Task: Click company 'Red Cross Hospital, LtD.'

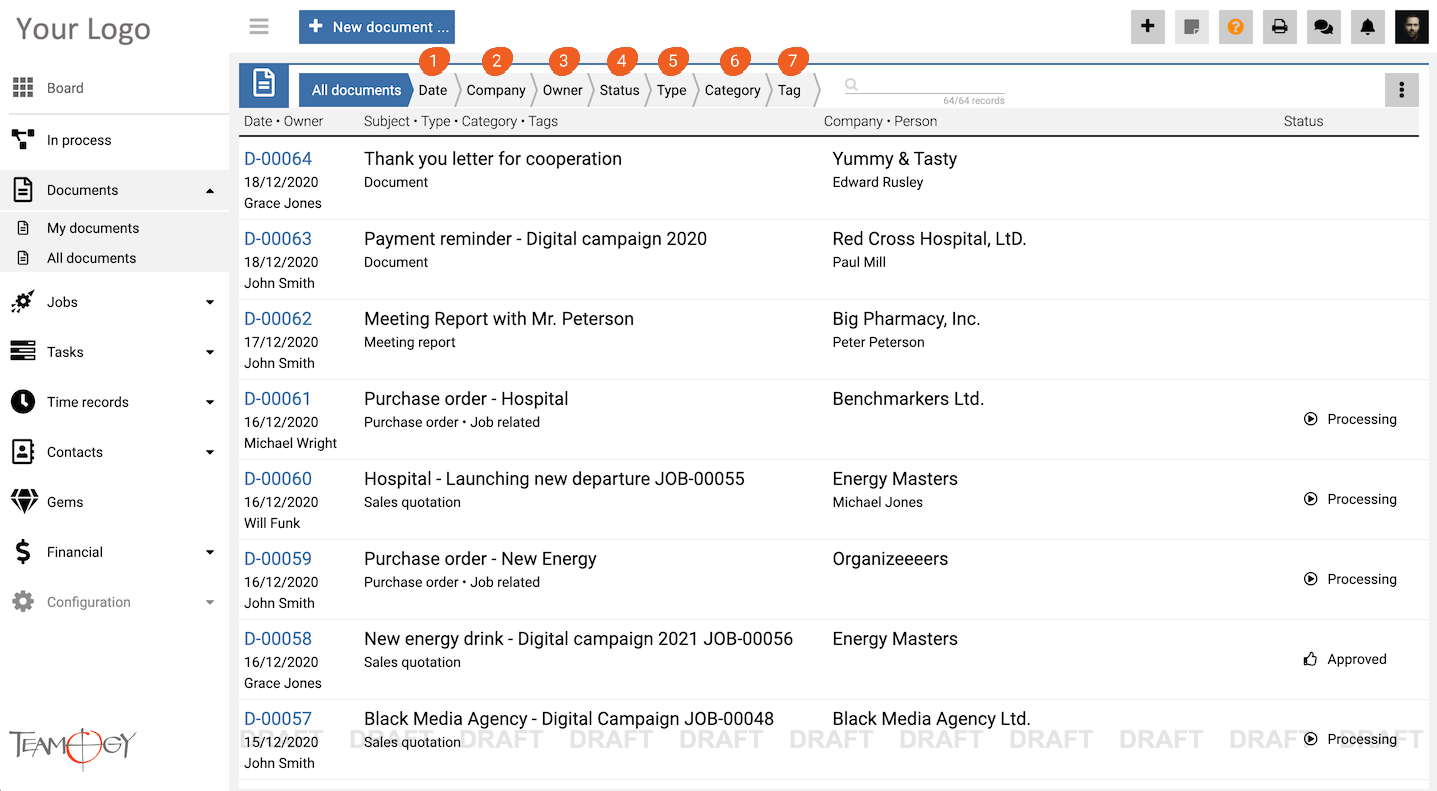Action: 929,239
